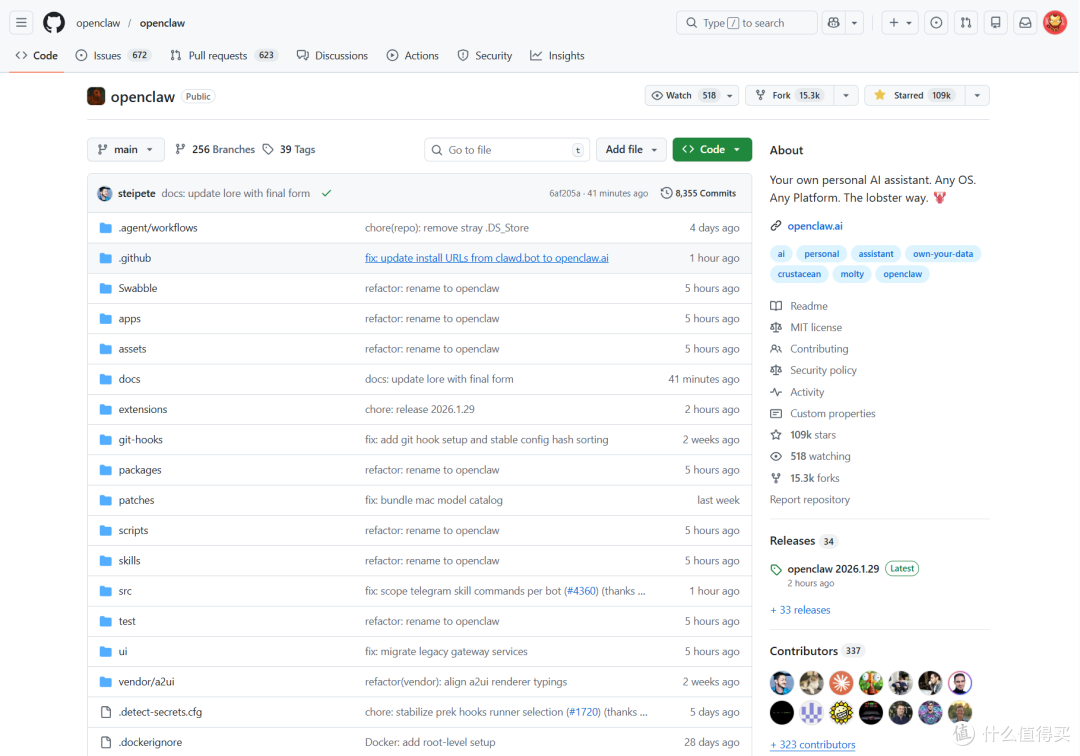Click the star icon on Starred button
This screenshot has width=1080, height=756.
(880, 95)
